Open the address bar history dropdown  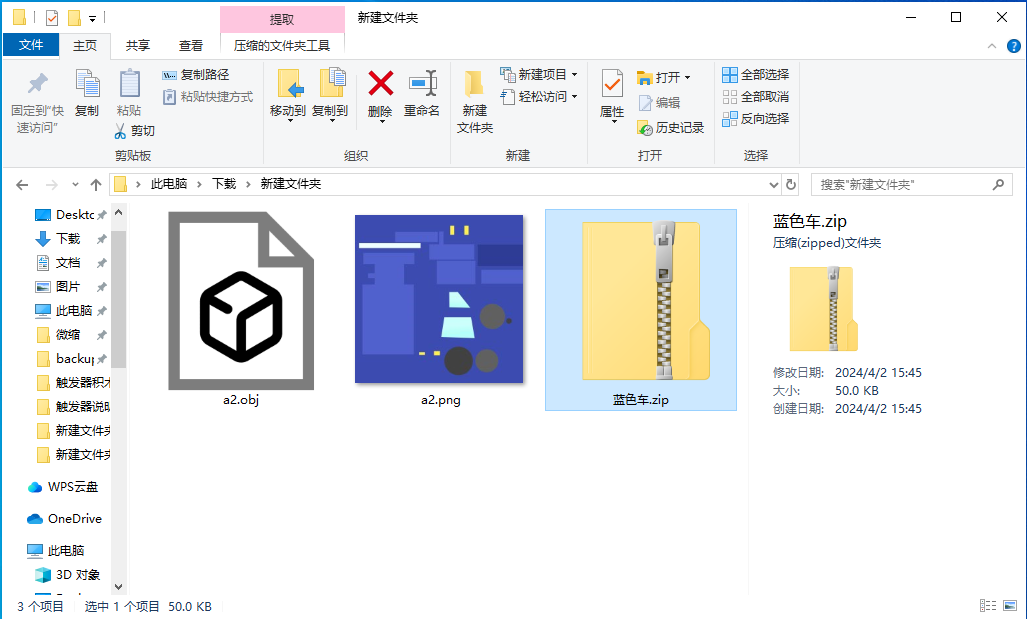[x=774, y=185]
